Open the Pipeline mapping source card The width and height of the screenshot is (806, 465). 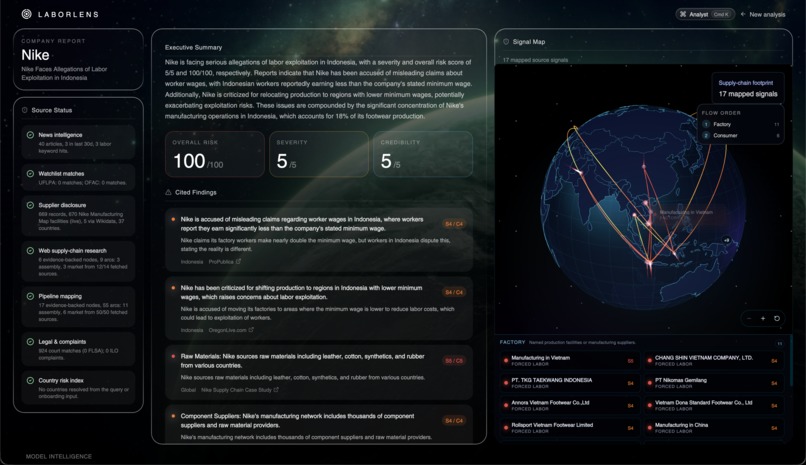click(78, 307)
